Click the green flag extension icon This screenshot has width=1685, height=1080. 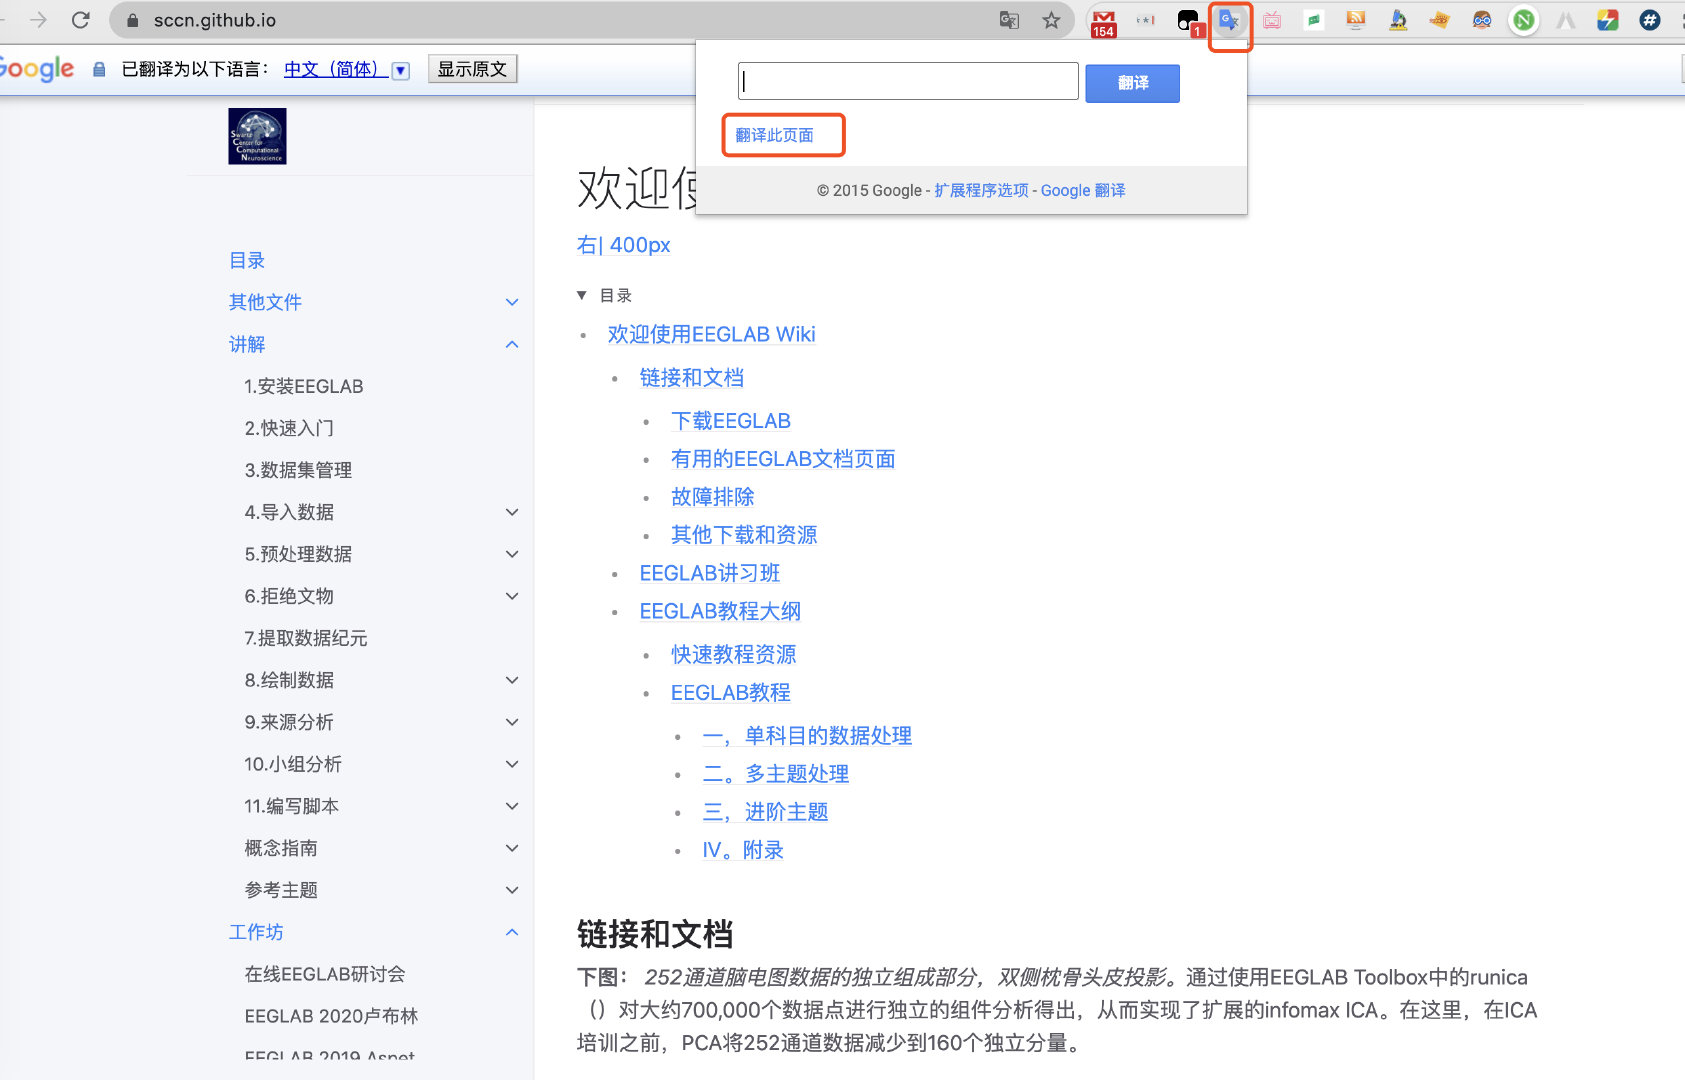coord(1314,20)
